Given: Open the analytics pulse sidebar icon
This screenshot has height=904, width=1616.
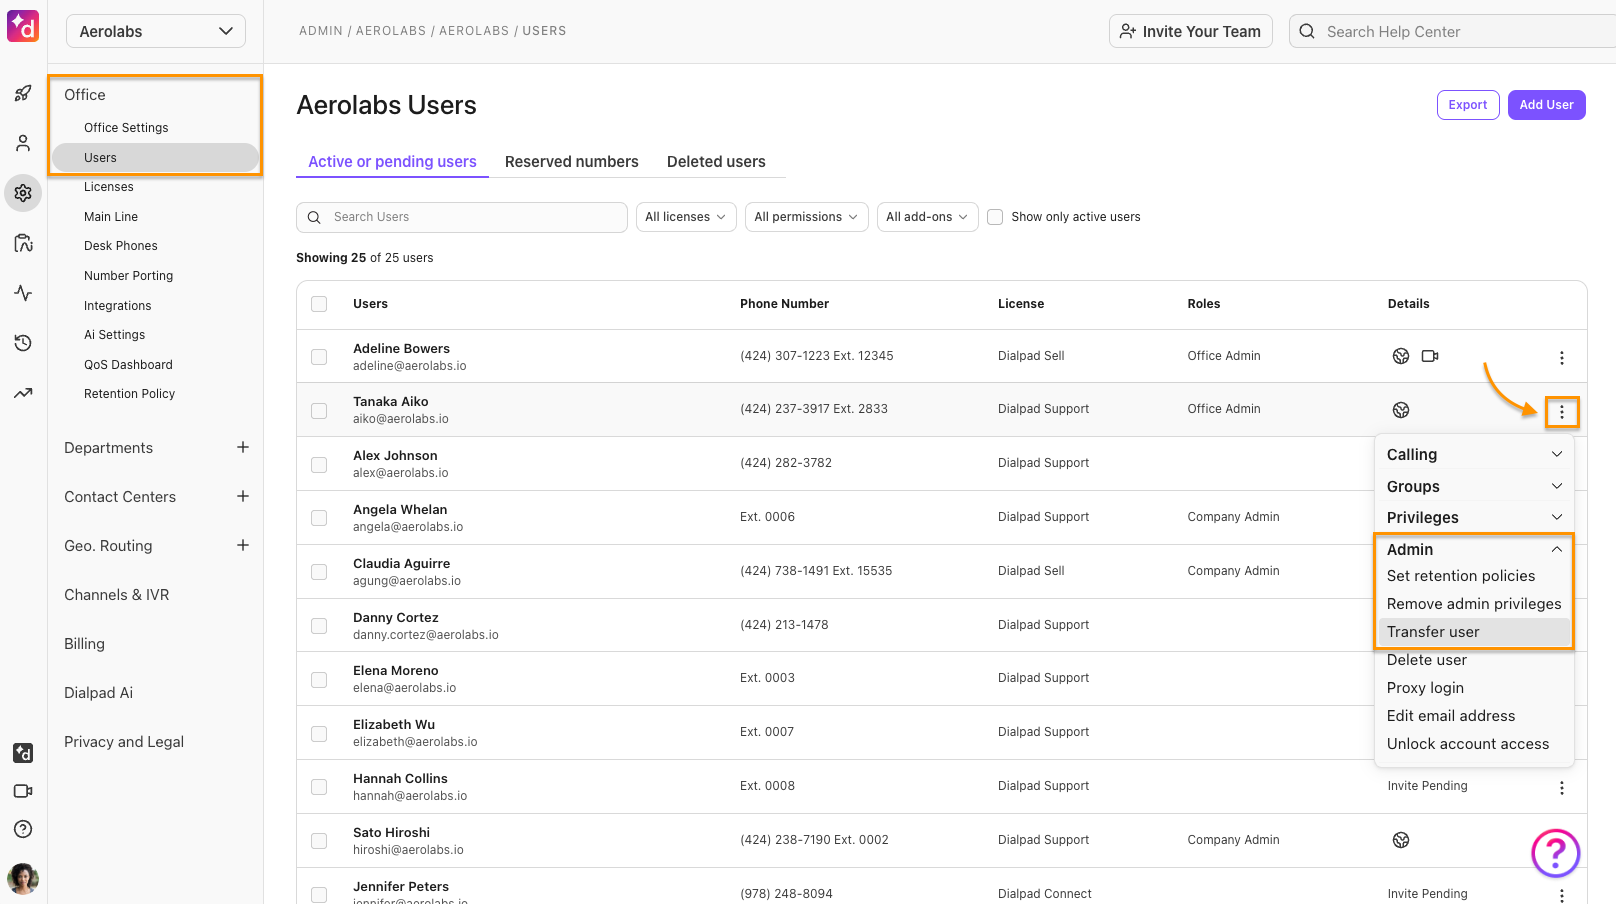Looking at the screenshot, I should point(23,293).
